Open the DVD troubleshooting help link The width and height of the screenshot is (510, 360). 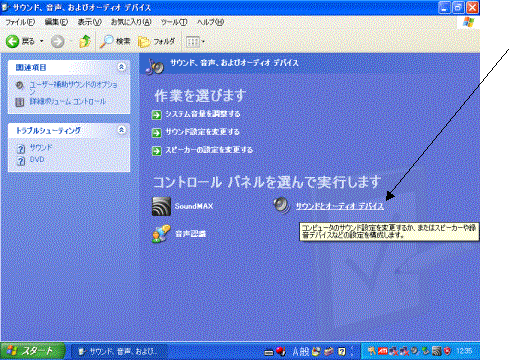37,160
